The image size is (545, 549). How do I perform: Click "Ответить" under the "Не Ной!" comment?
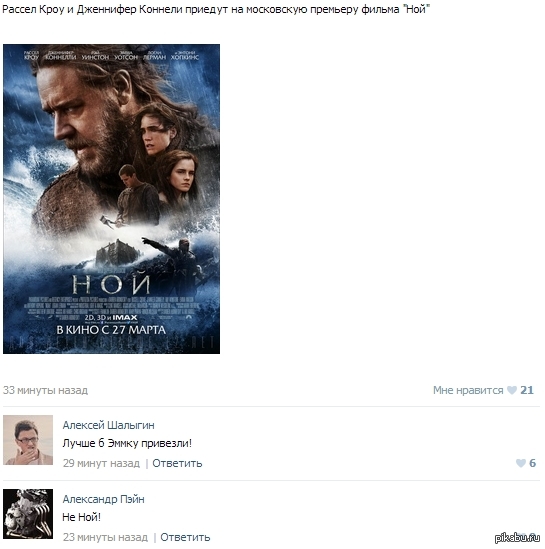point(185,537)
